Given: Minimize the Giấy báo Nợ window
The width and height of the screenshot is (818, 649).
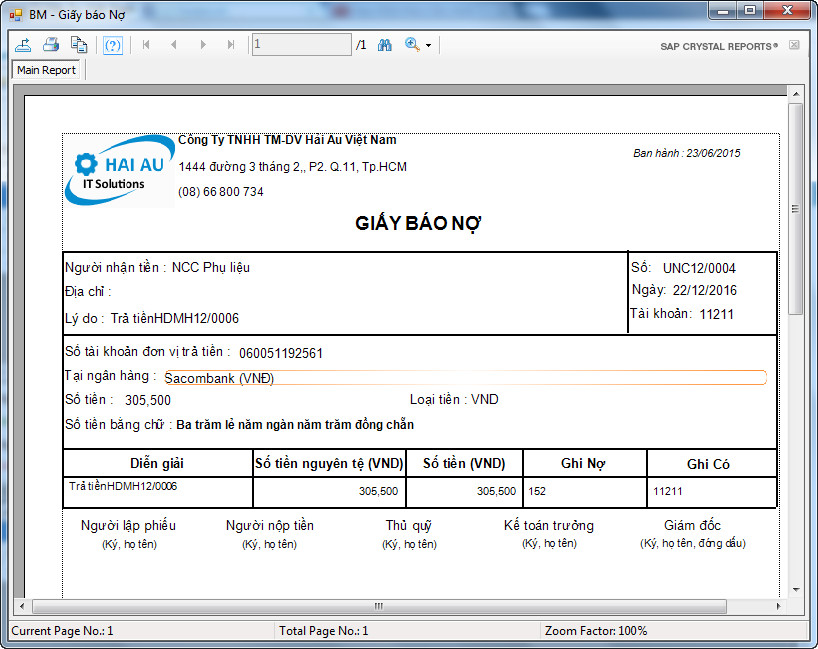Looking at the screenshot, I should pyautogui.click(x=723, y=10).
